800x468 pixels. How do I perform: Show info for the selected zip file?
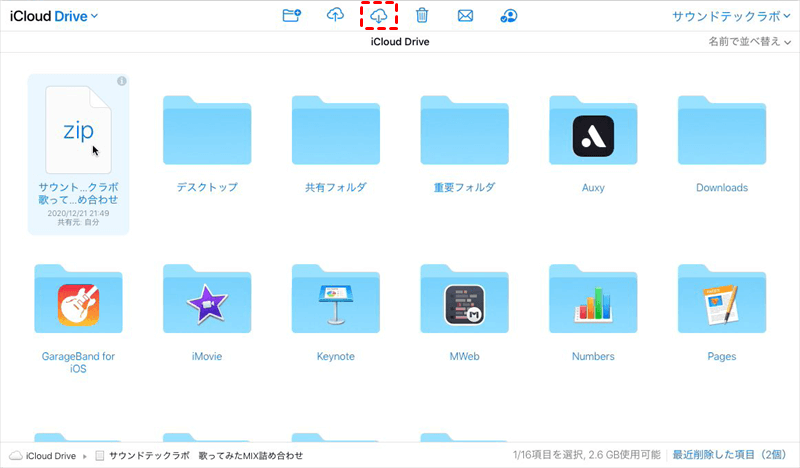[x=121, y=81]
